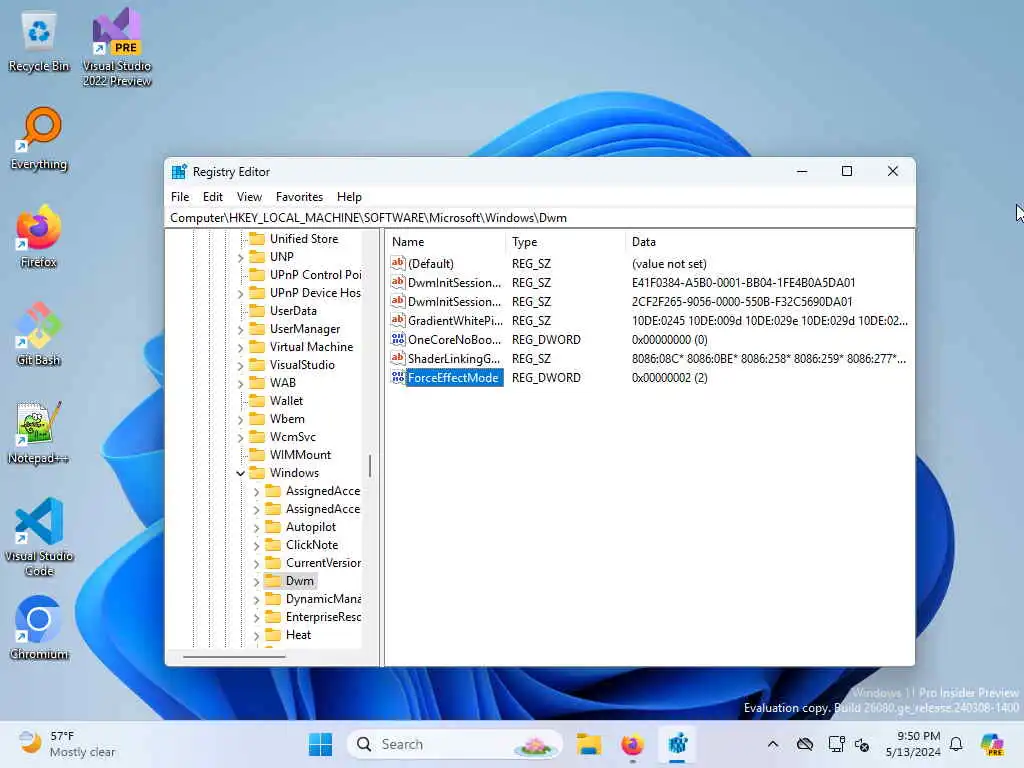Open the Favorites menu
Screen dimensions: 1024x768
(299, 197)
